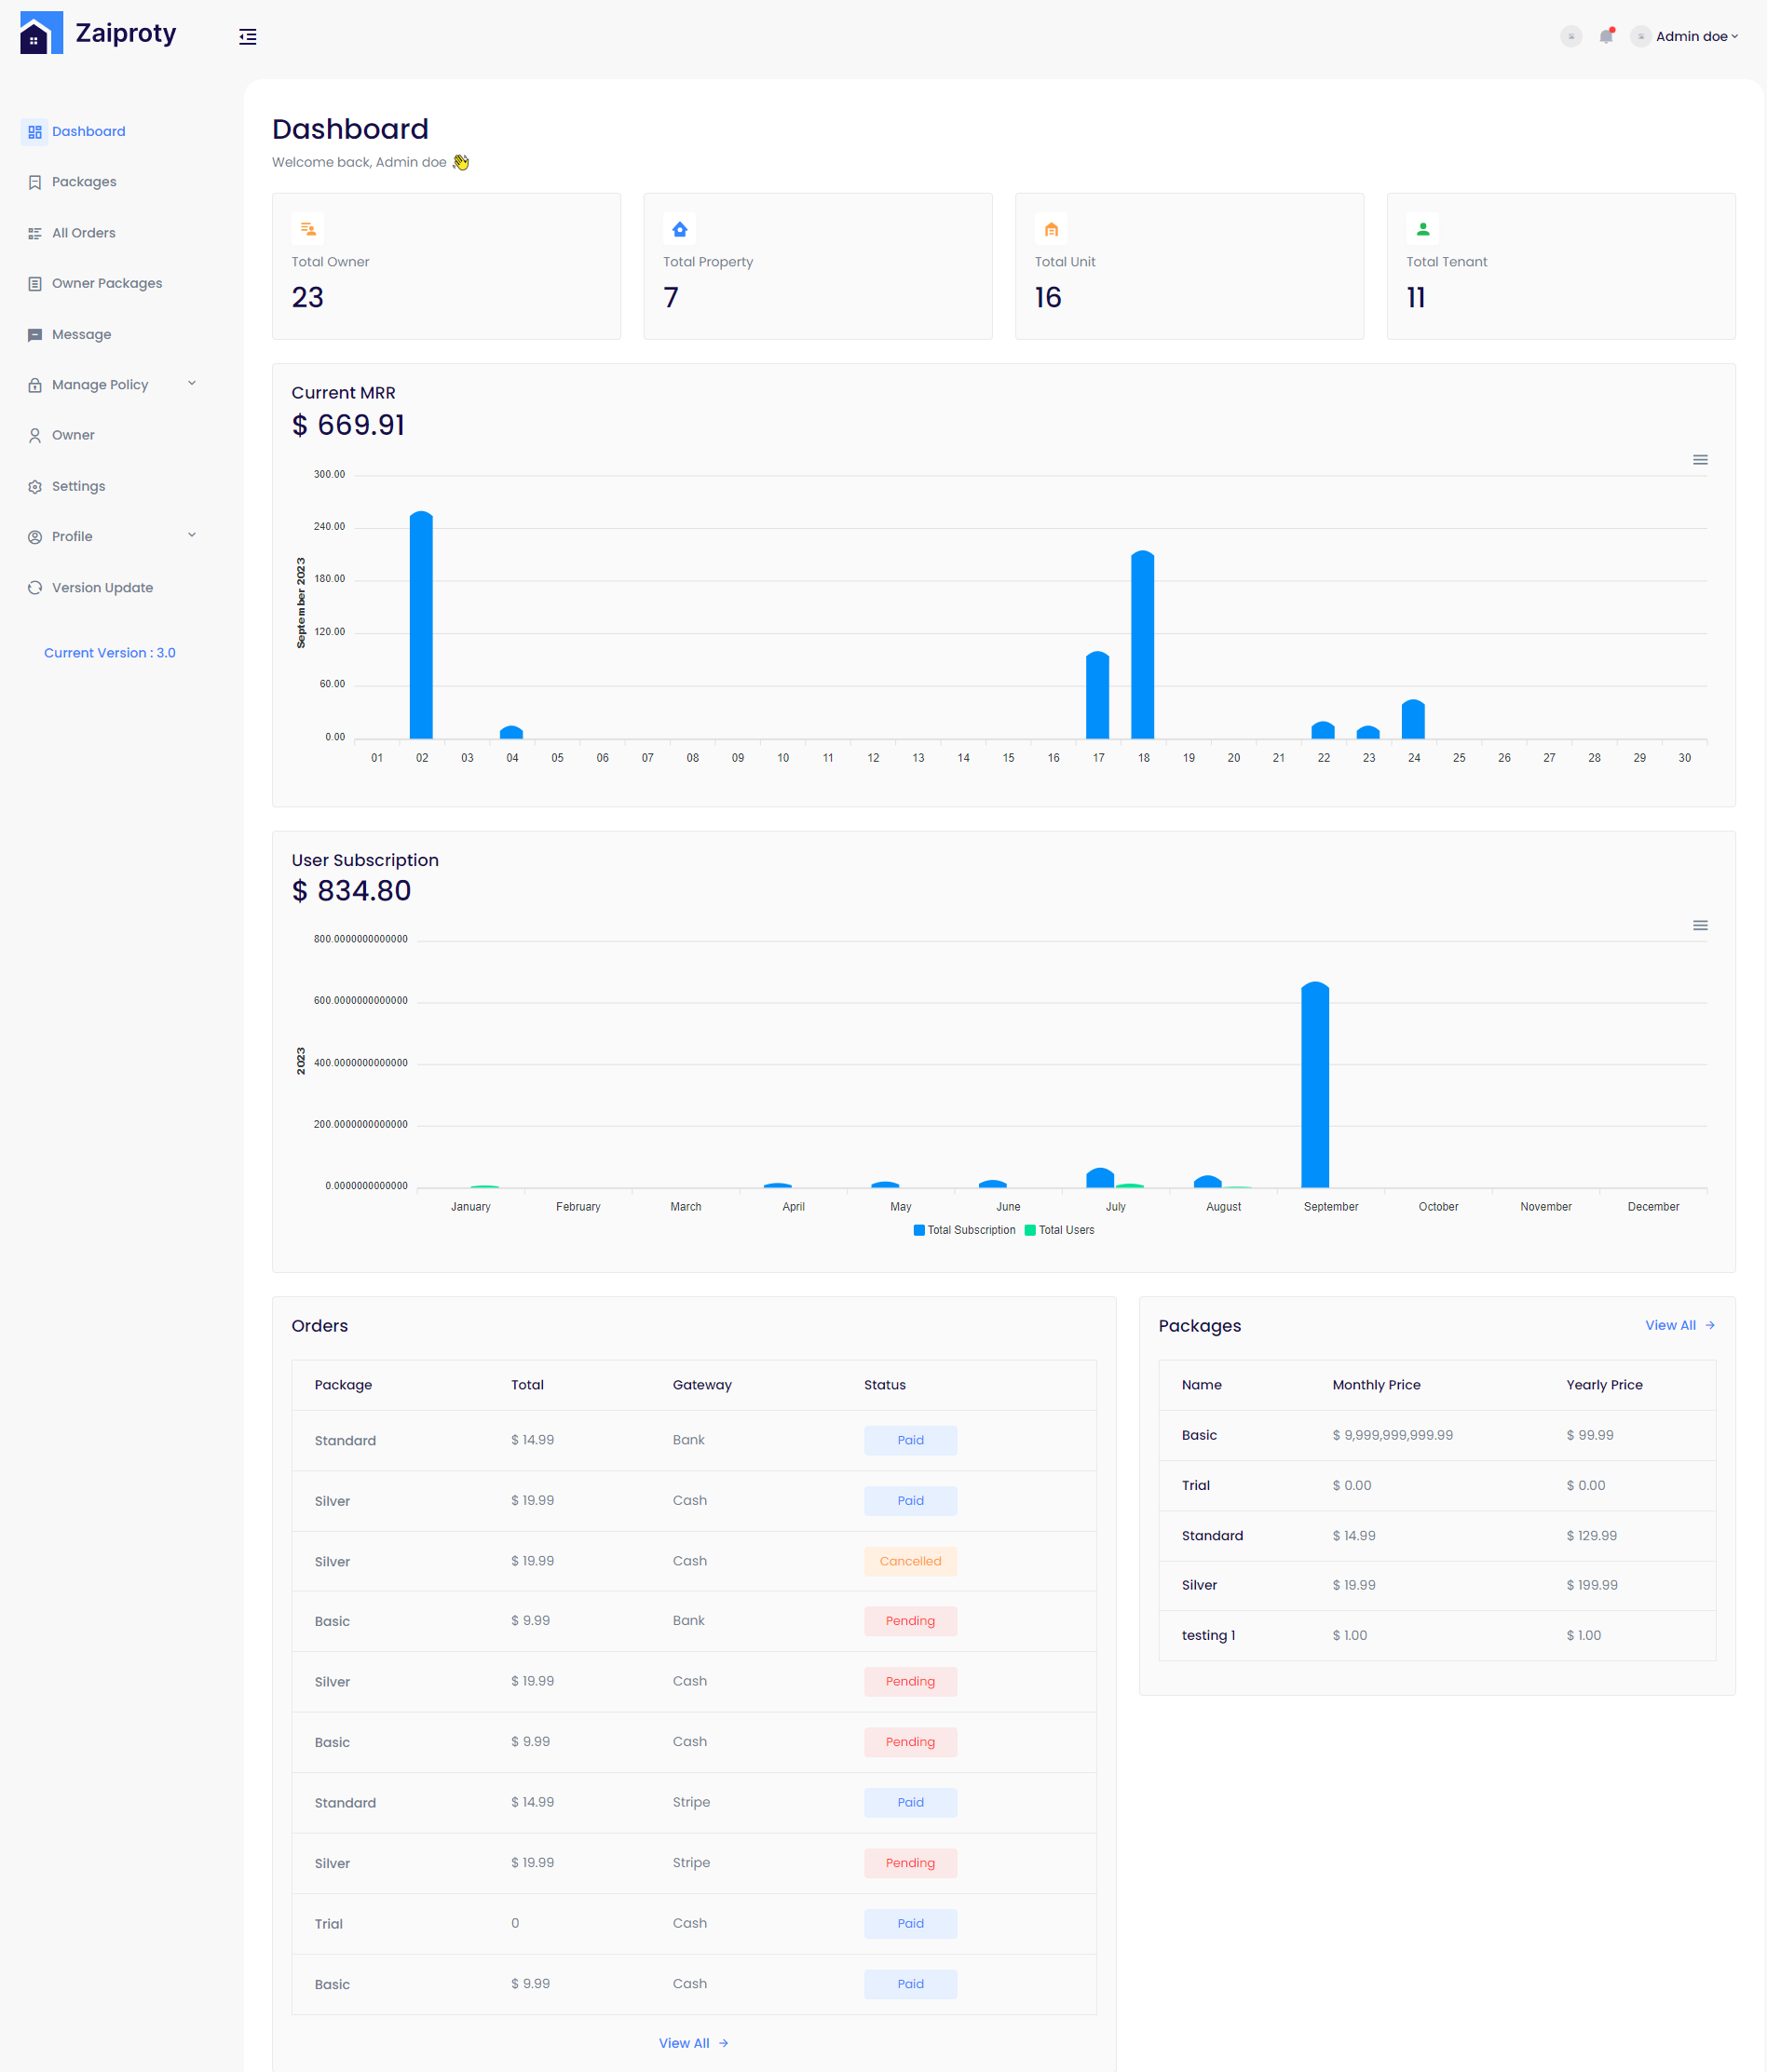Click the $ 669.91 MRR amount

click(x=349, y=426)
